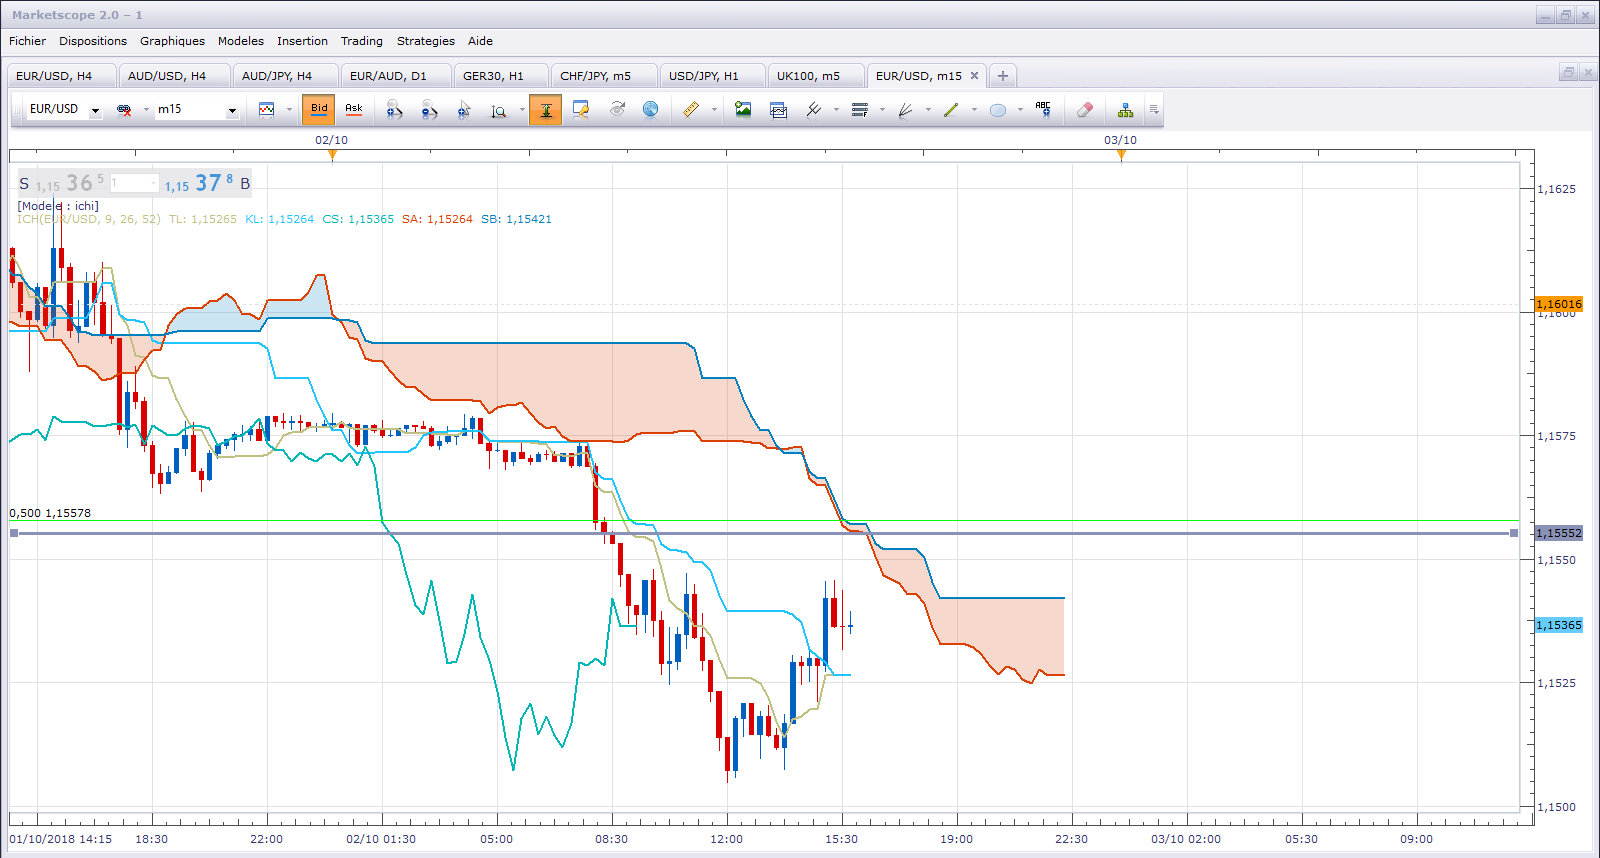Open the Strategies menu

(426, 41)
